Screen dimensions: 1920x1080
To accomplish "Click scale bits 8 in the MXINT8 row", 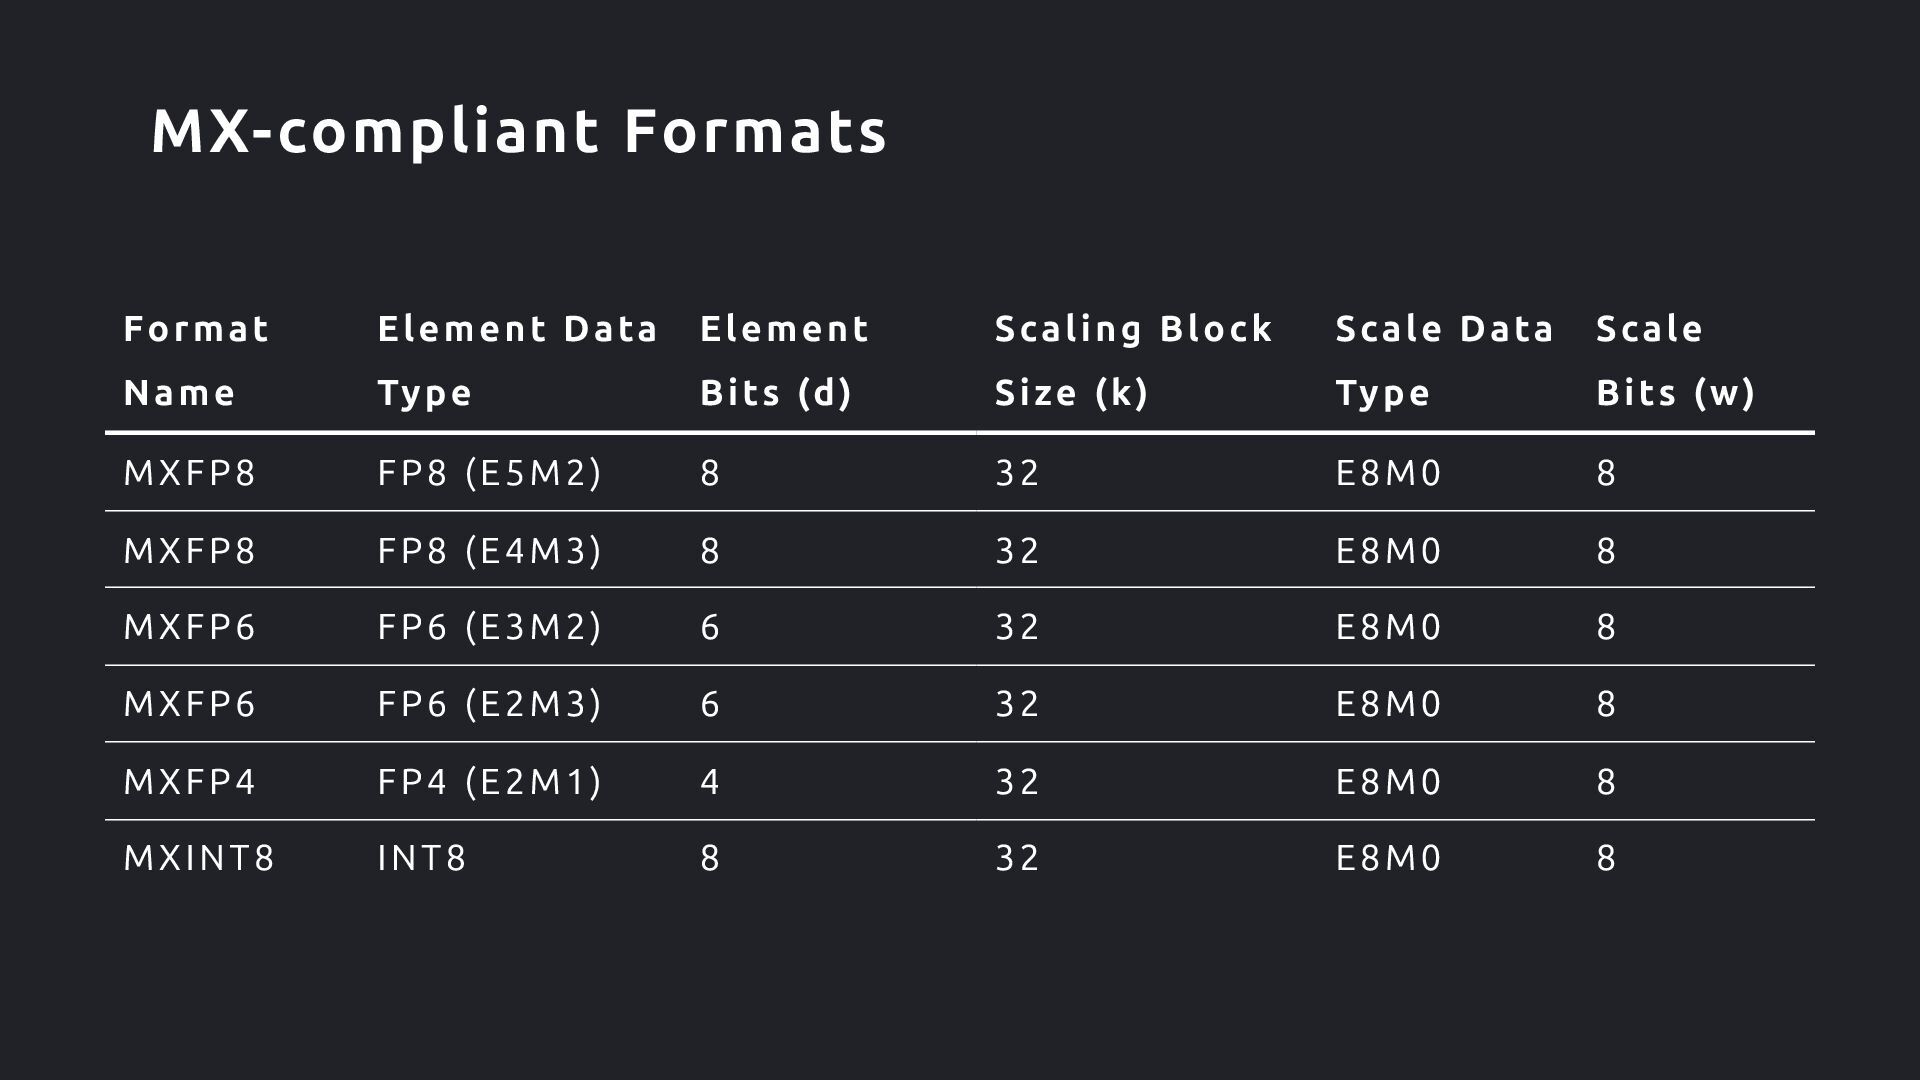I will click(1606, 858).
